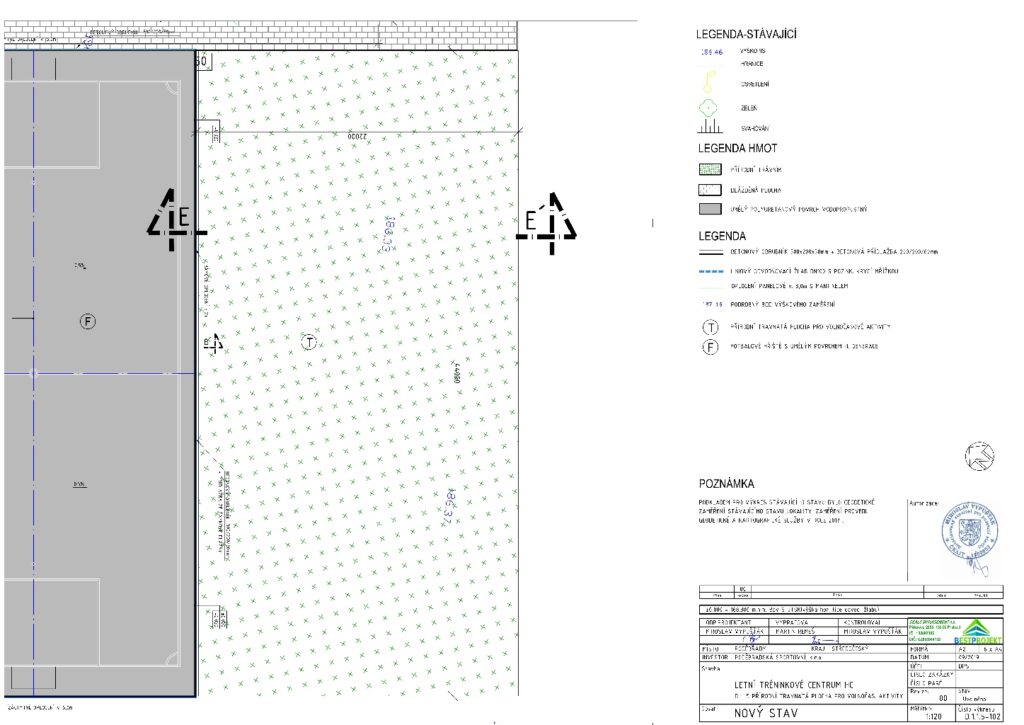Click the yellow lamp symbol in the legend
The height and width of the screenshot is (725, 1024).
(709, 83)
